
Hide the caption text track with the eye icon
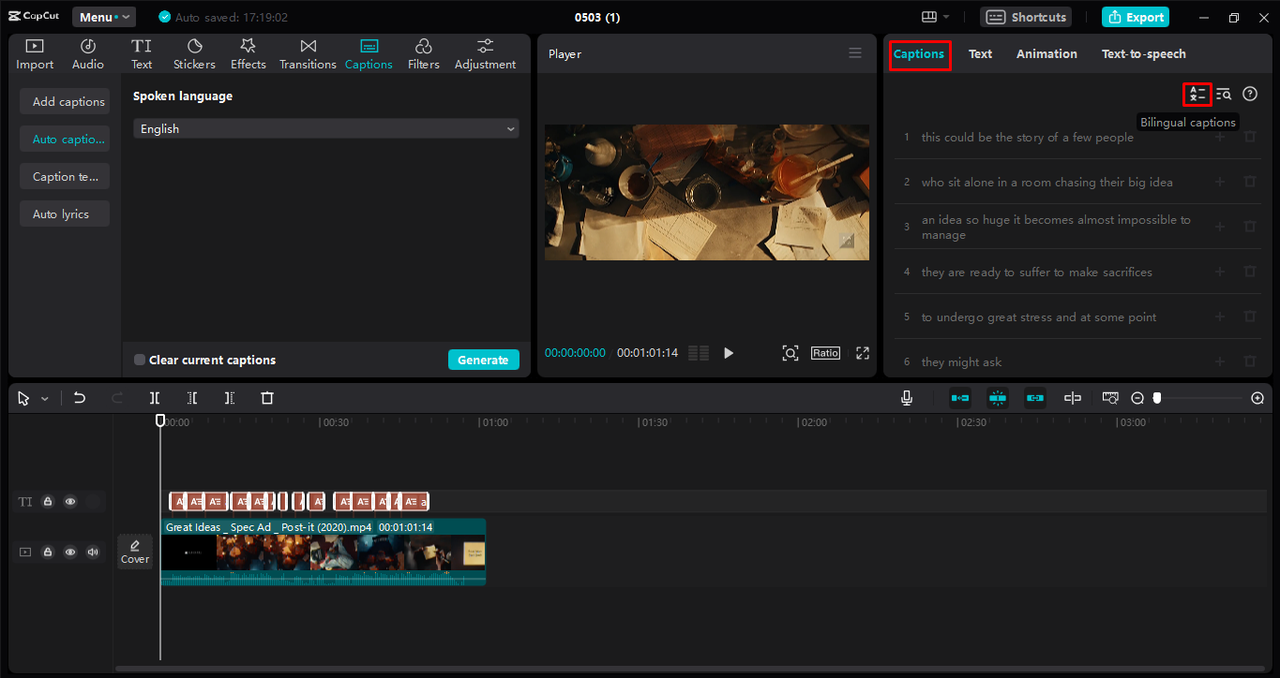click(x=70, y=502)
